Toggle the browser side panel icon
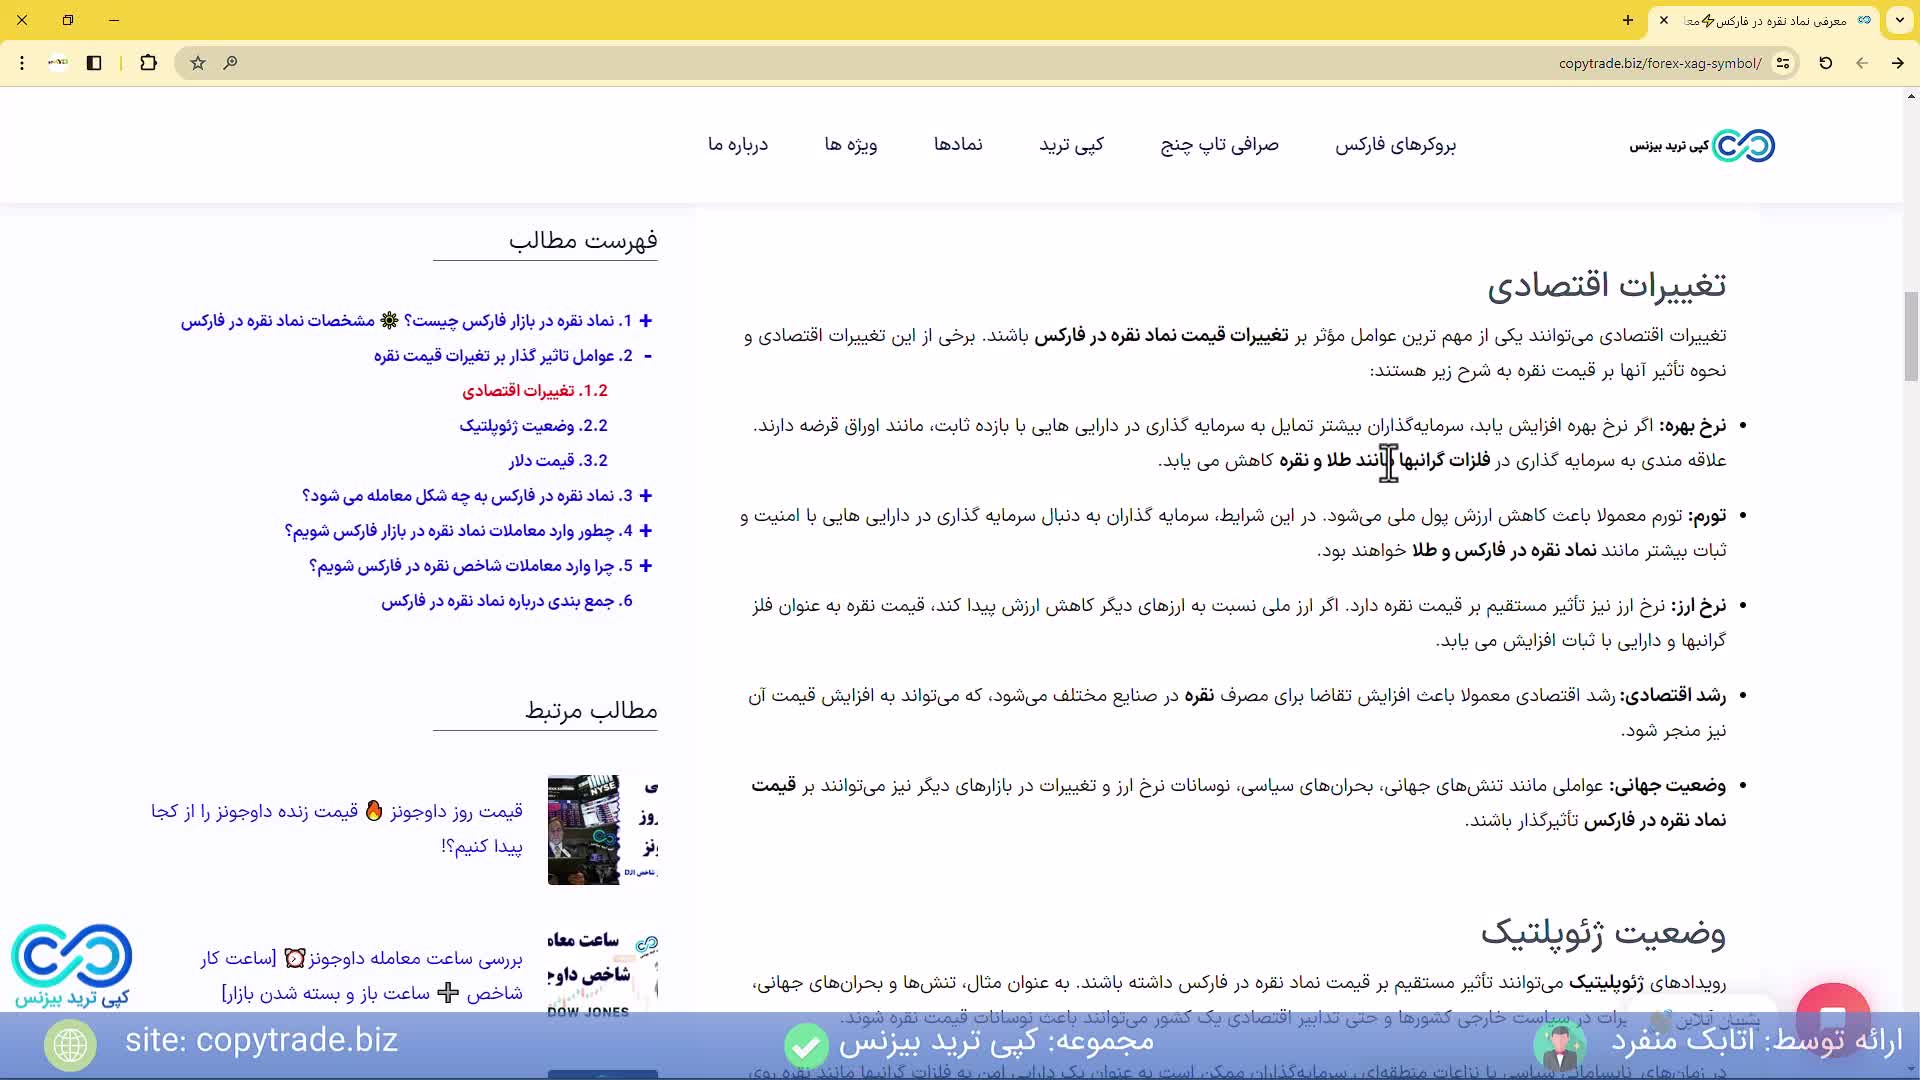Screen dimensions: 1920x1080 coord(94,63)
